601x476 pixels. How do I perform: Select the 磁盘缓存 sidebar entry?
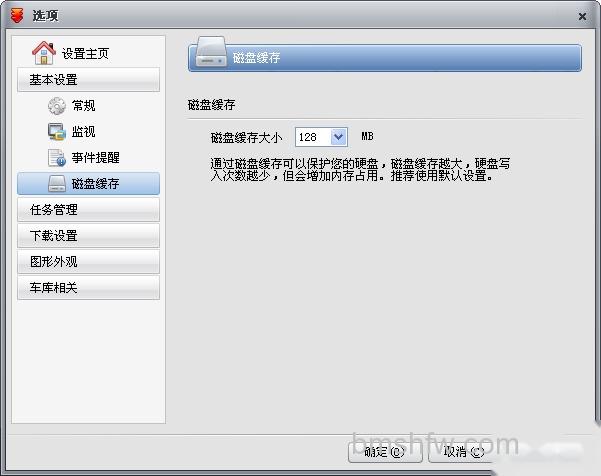coord(89,184)
